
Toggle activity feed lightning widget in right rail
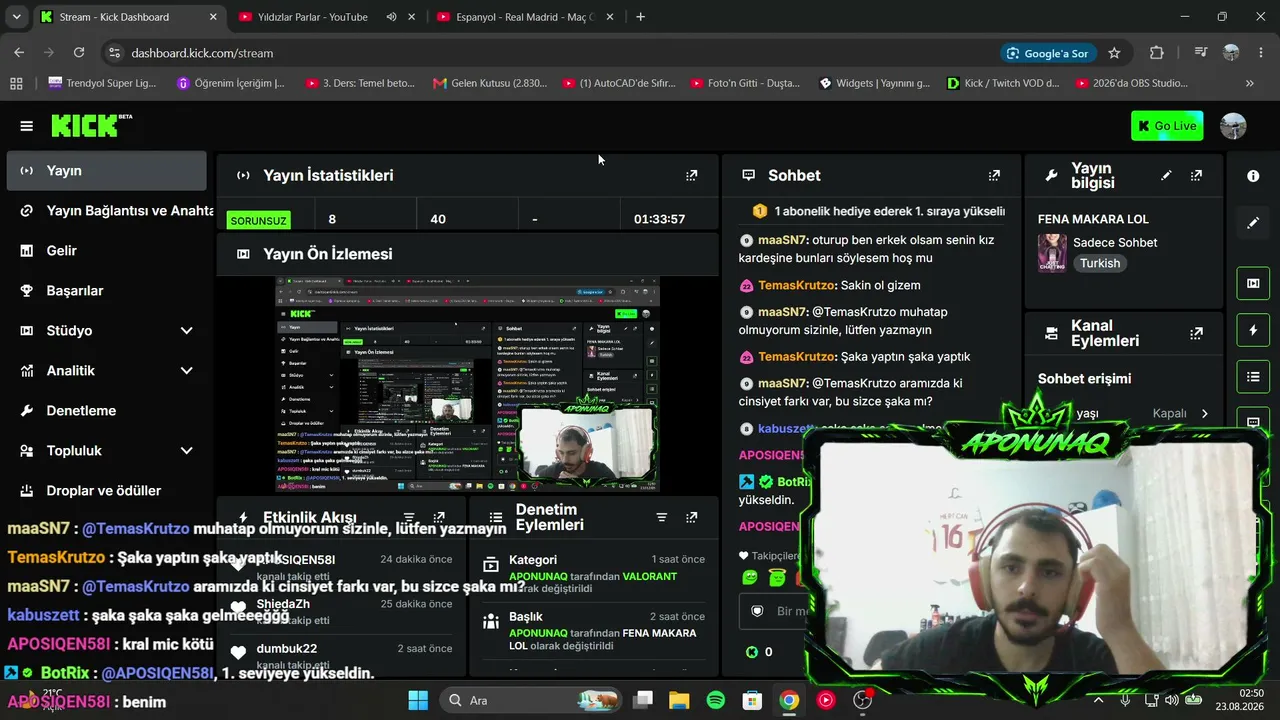pyautogui.click(x=1253, y=330)
